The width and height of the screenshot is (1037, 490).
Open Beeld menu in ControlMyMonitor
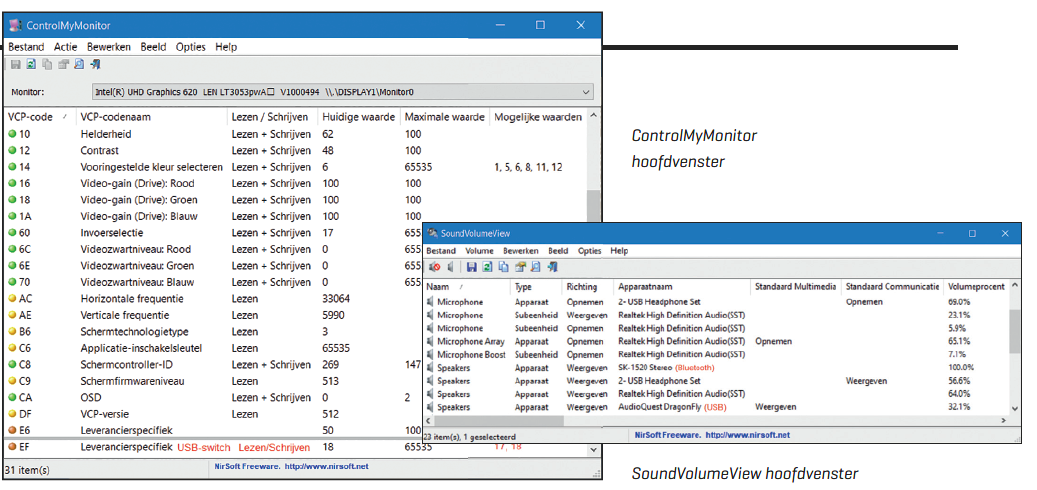point(153,47)
